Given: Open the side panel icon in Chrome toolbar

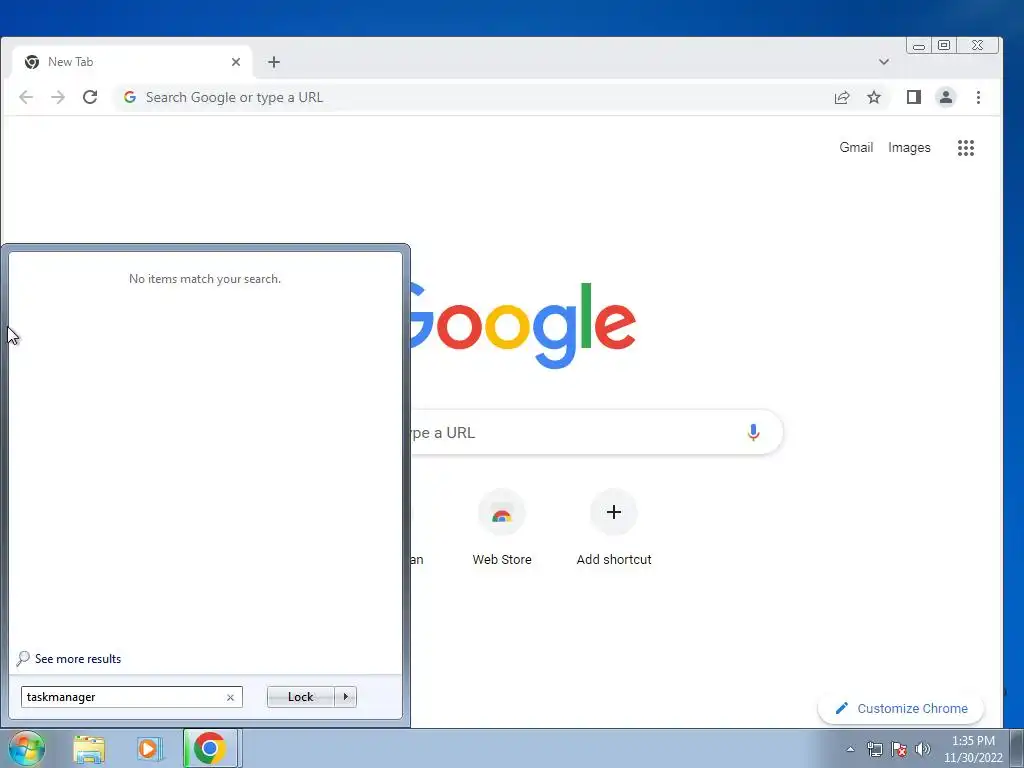Looking at the screenshot, I should [914, 97].
